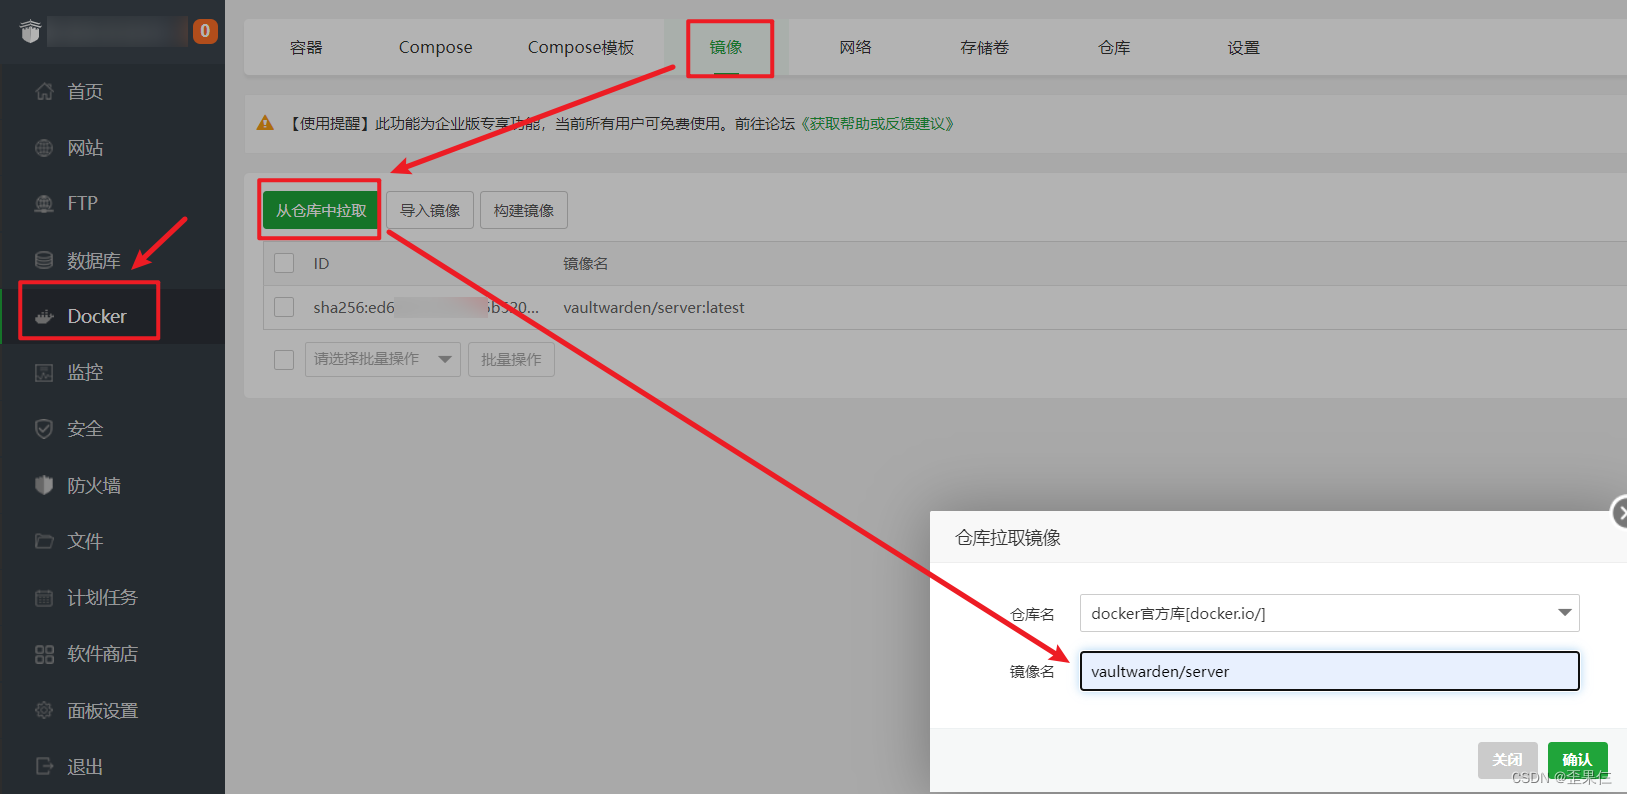Click the panel shield logo icon

[31, 31]
